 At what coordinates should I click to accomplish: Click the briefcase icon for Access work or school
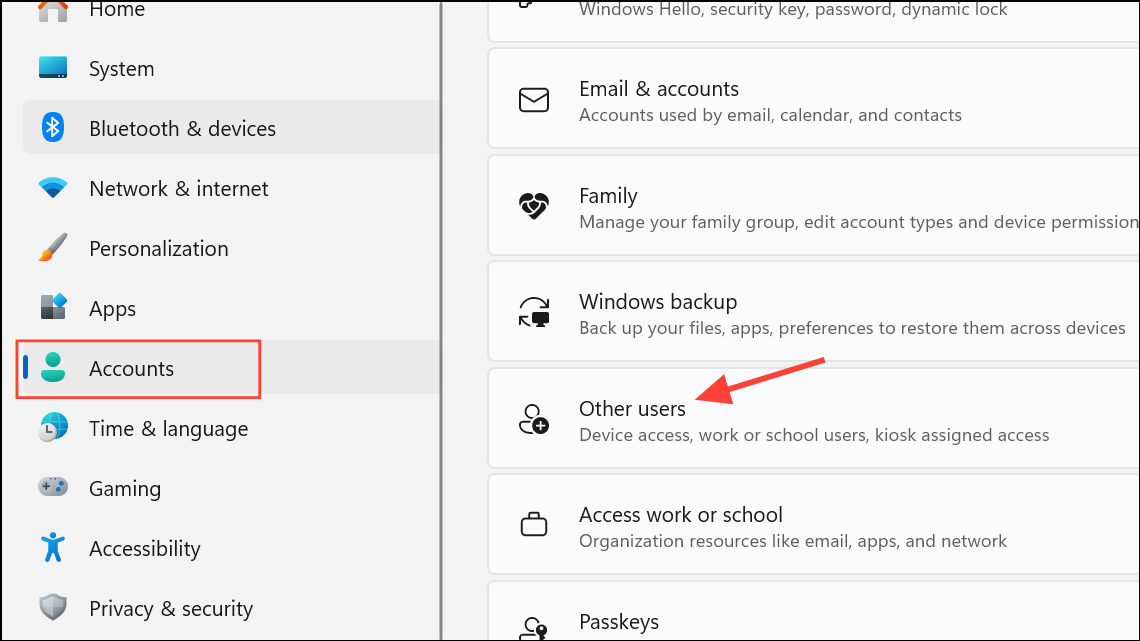534,525
